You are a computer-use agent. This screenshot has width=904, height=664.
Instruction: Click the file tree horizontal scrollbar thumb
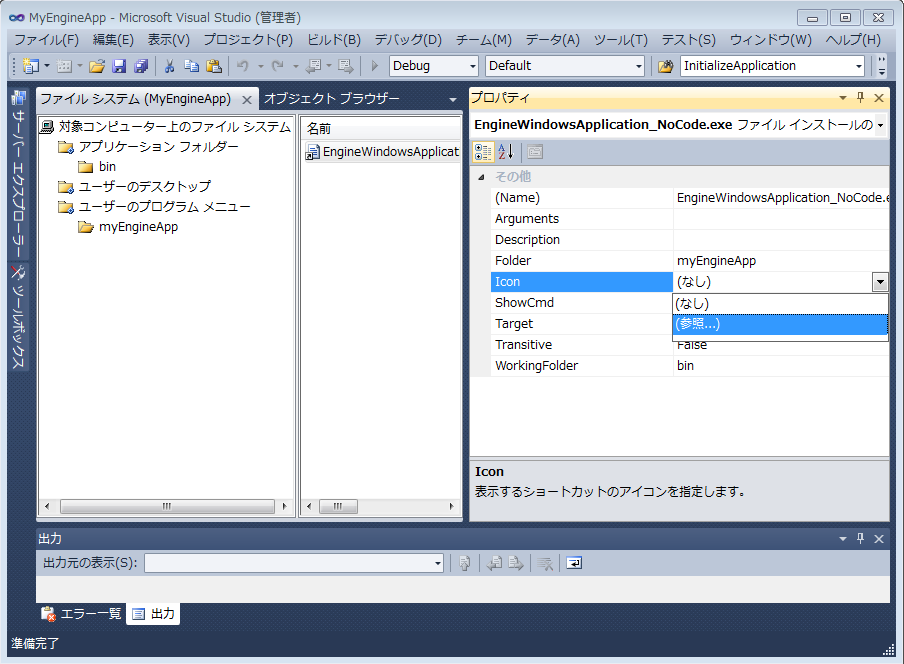pyautogui.click(x=167, y=507)
